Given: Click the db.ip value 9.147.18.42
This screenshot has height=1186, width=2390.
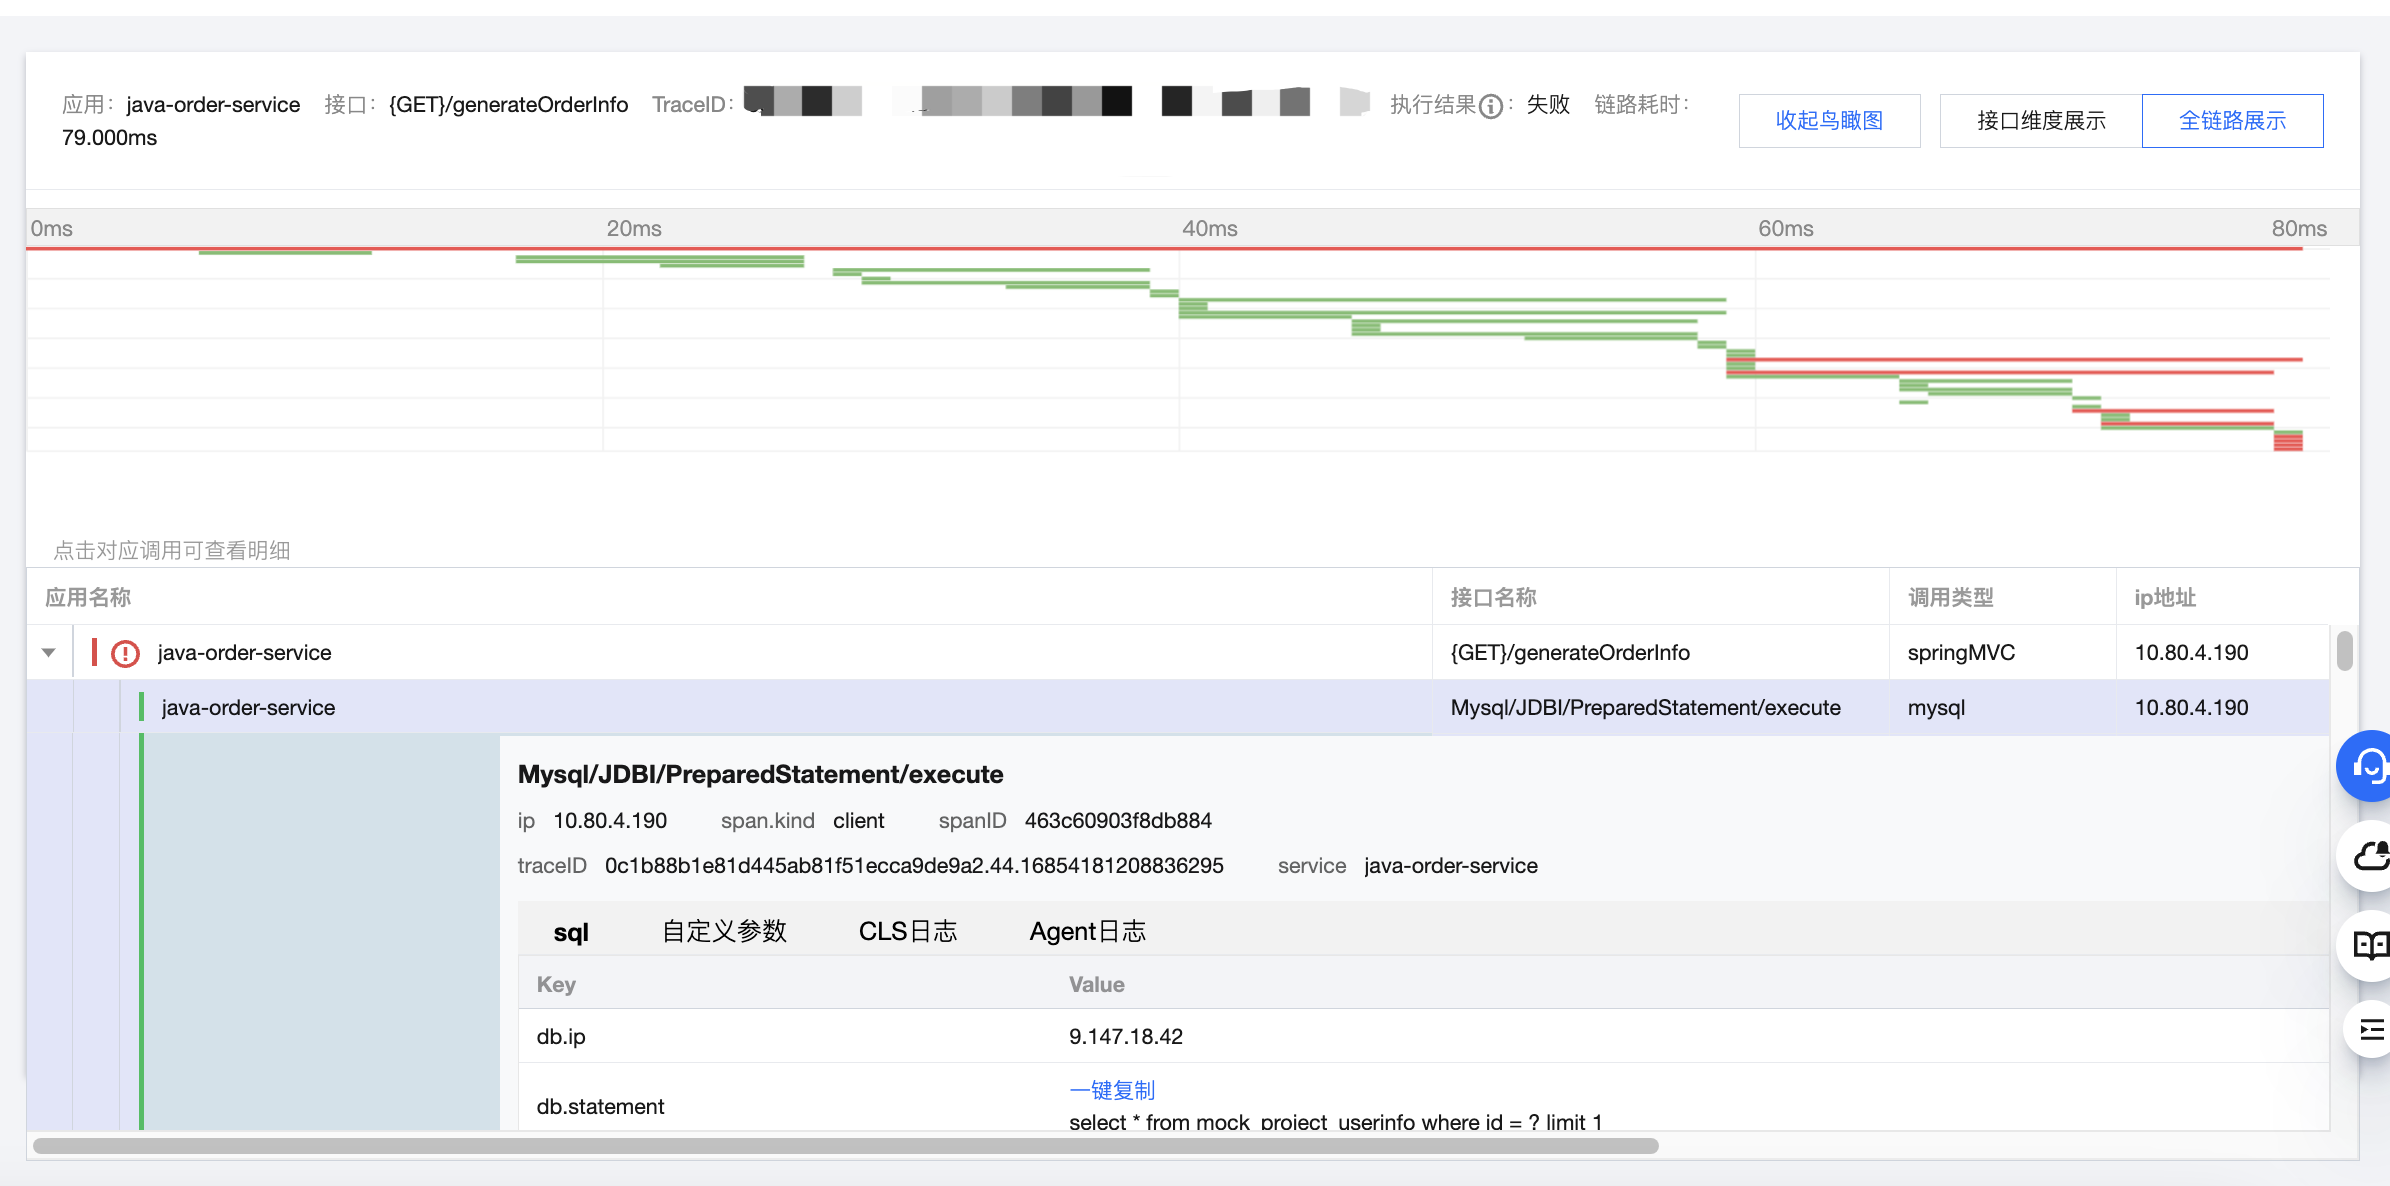Looking at the screenshot, I should [1126, 1037].
